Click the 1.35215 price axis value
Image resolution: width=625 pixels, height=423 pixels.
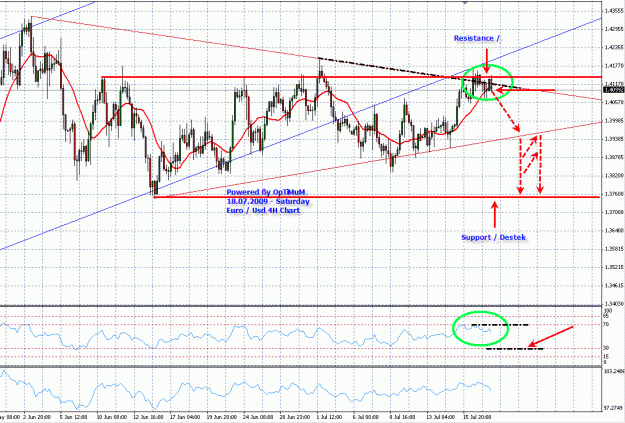point(614,268)
